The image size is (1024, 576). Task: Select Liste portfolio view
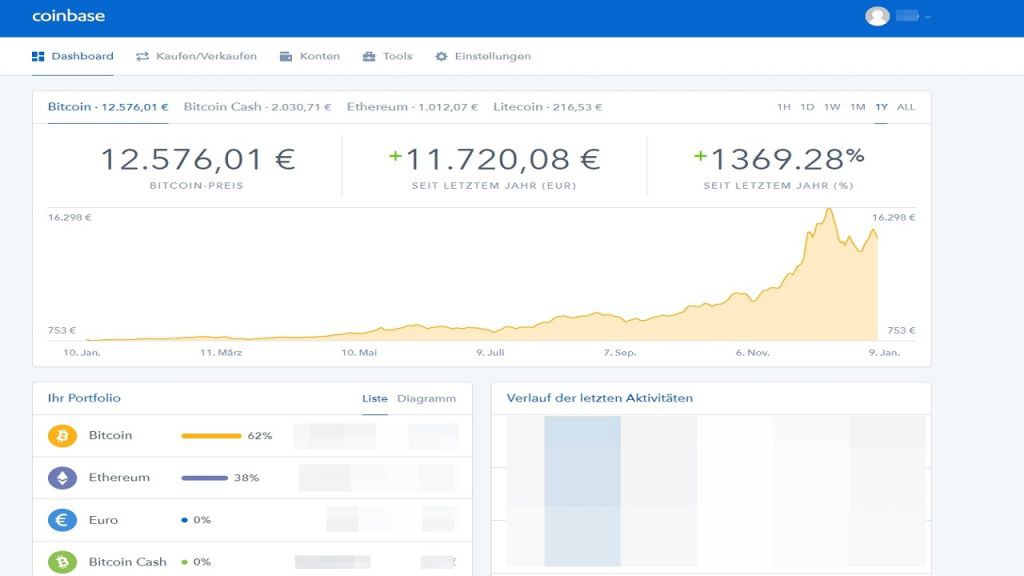[375, 399]
